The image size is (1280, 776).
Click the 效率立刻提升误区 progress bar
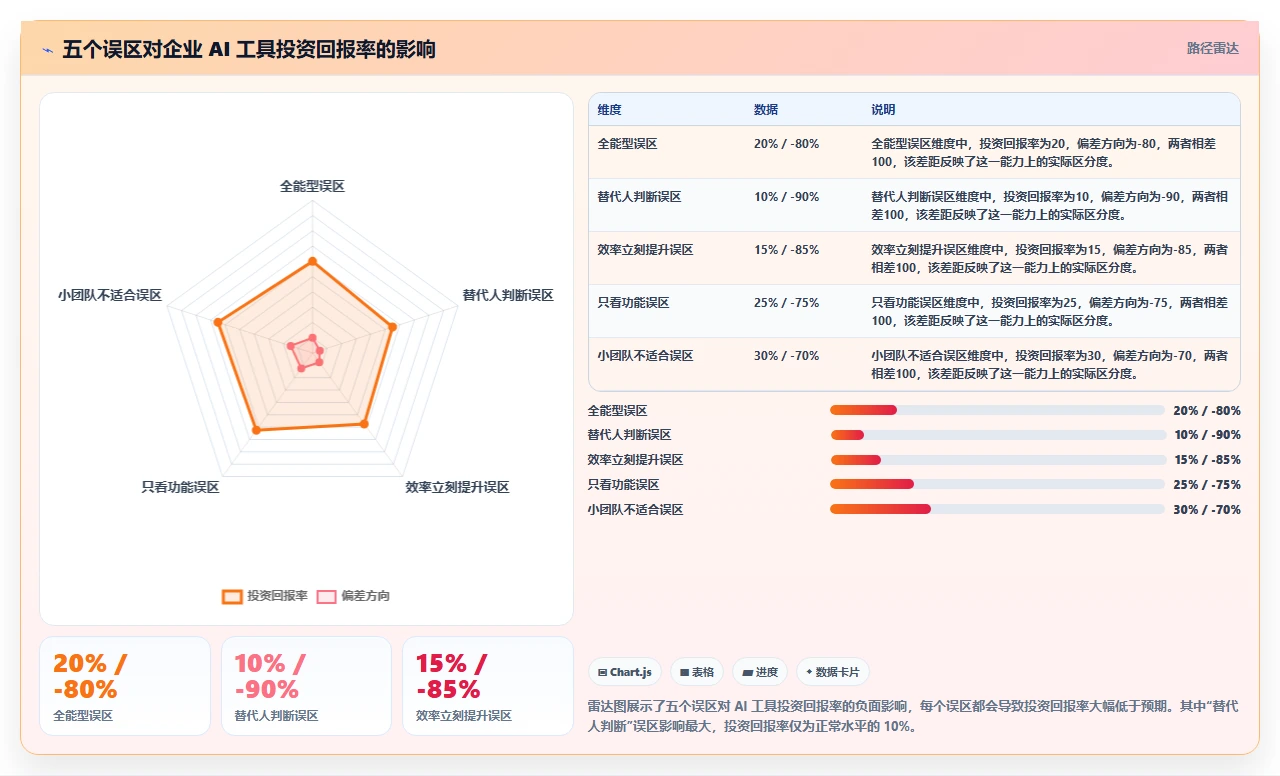pyautogui.click(x=997, y=460)
